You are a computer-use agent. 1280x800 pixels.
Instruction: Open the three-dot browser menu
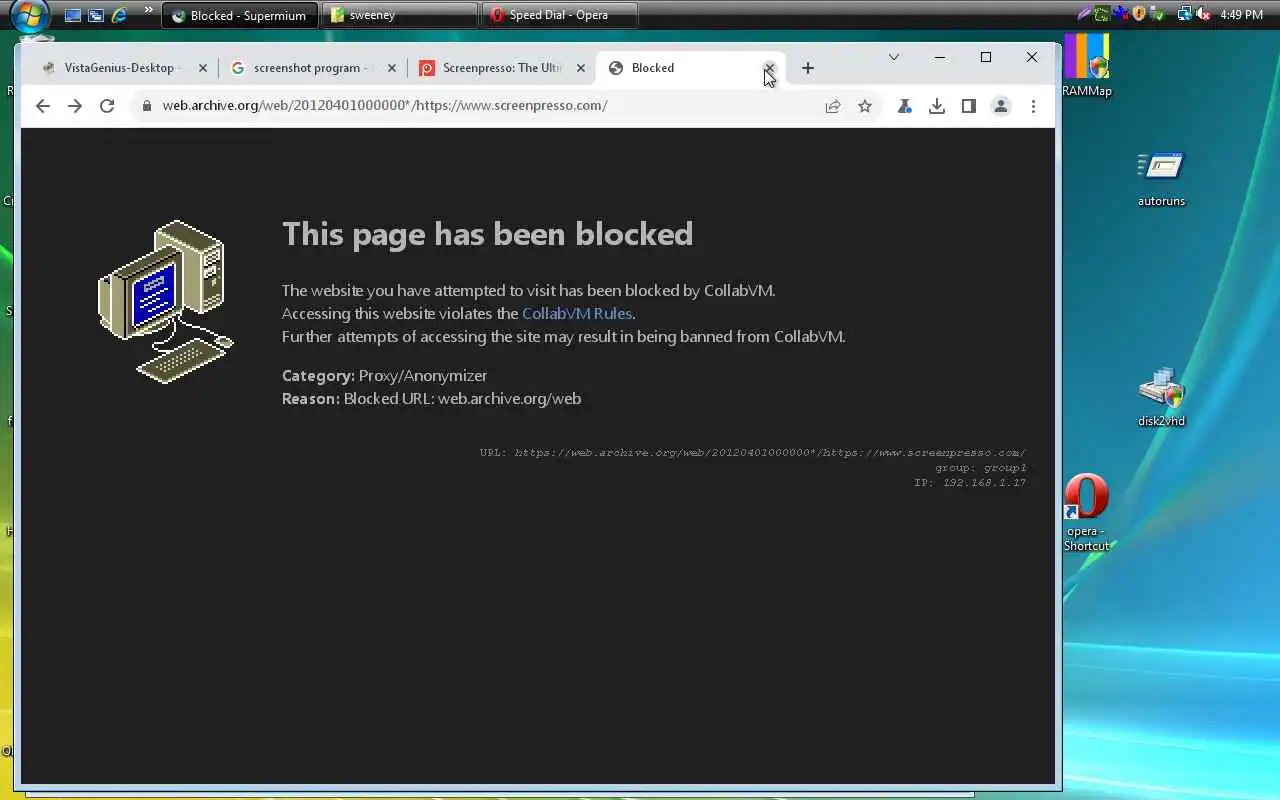click(x=1033, y=106)
